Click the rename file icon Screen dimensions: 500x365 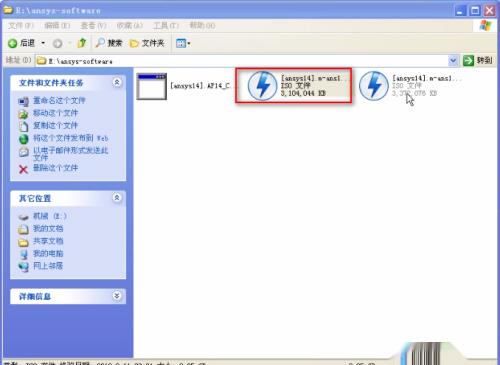(x=24, y=101)
